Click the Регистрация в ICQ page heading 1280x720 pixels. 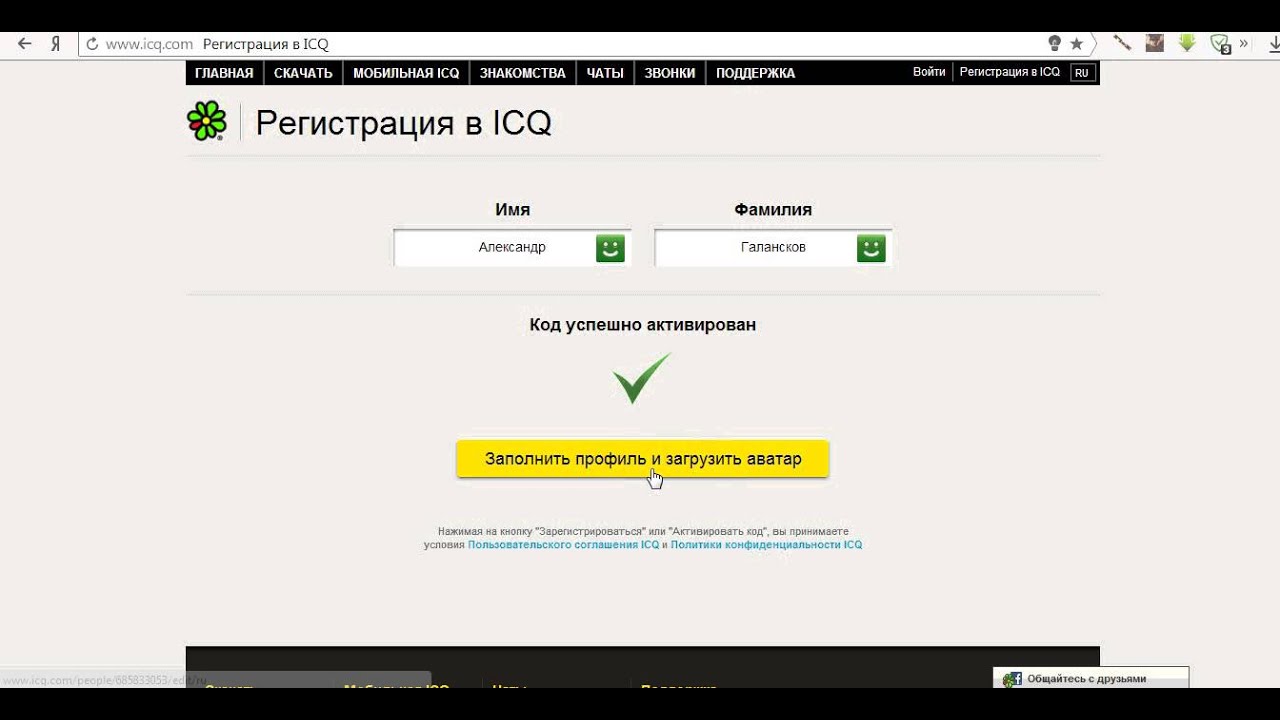point(403,123)
